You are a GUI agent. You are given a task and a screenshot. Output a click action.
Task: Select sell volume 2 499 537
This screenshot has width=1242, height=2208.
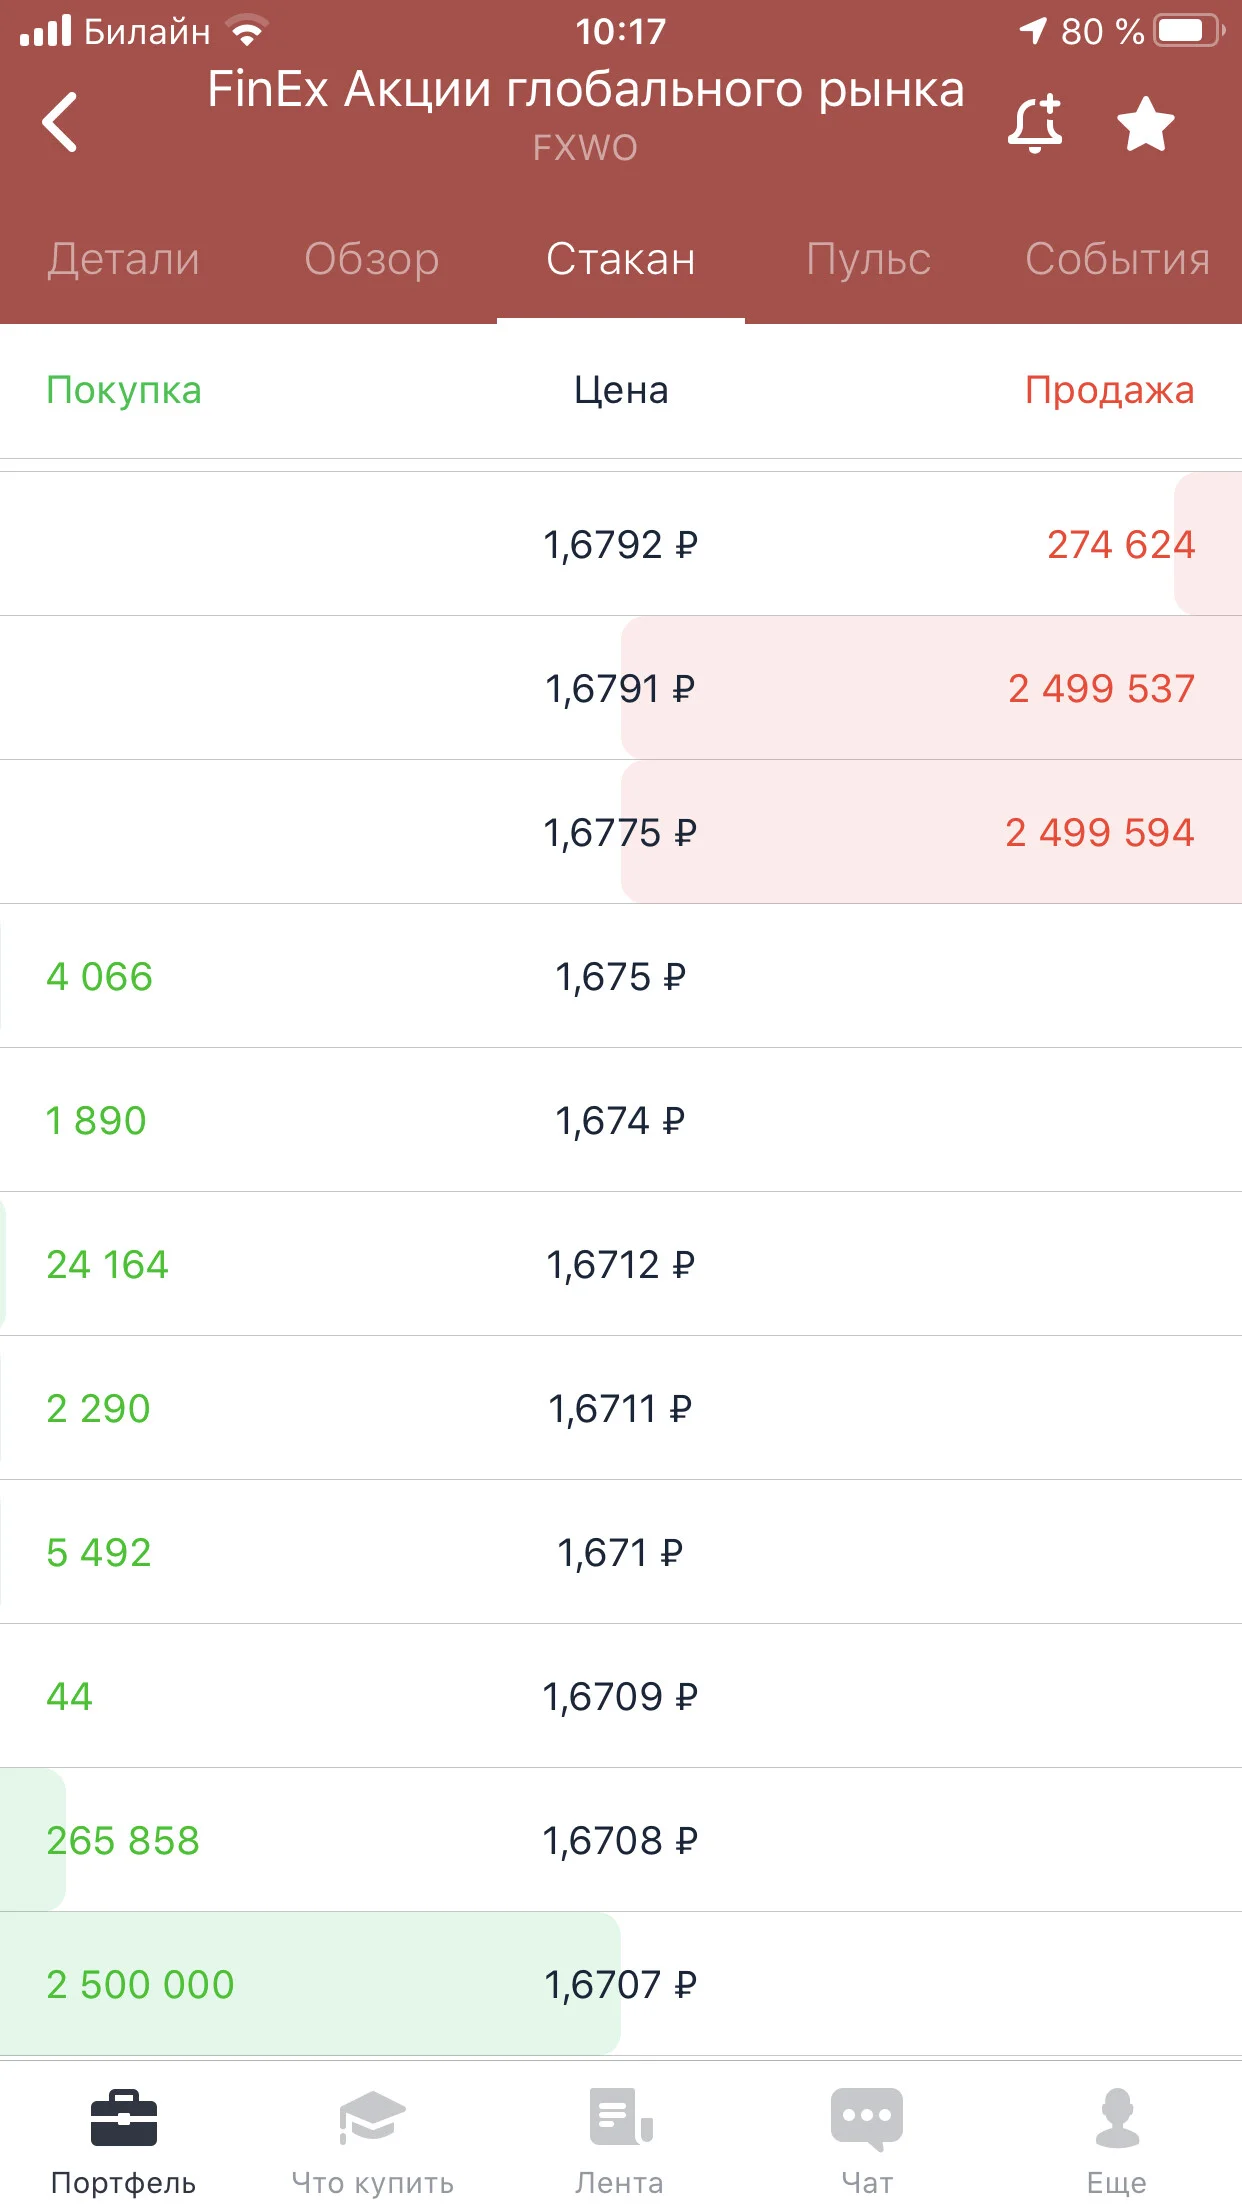pyautogui.click(x=1101, y=689)
